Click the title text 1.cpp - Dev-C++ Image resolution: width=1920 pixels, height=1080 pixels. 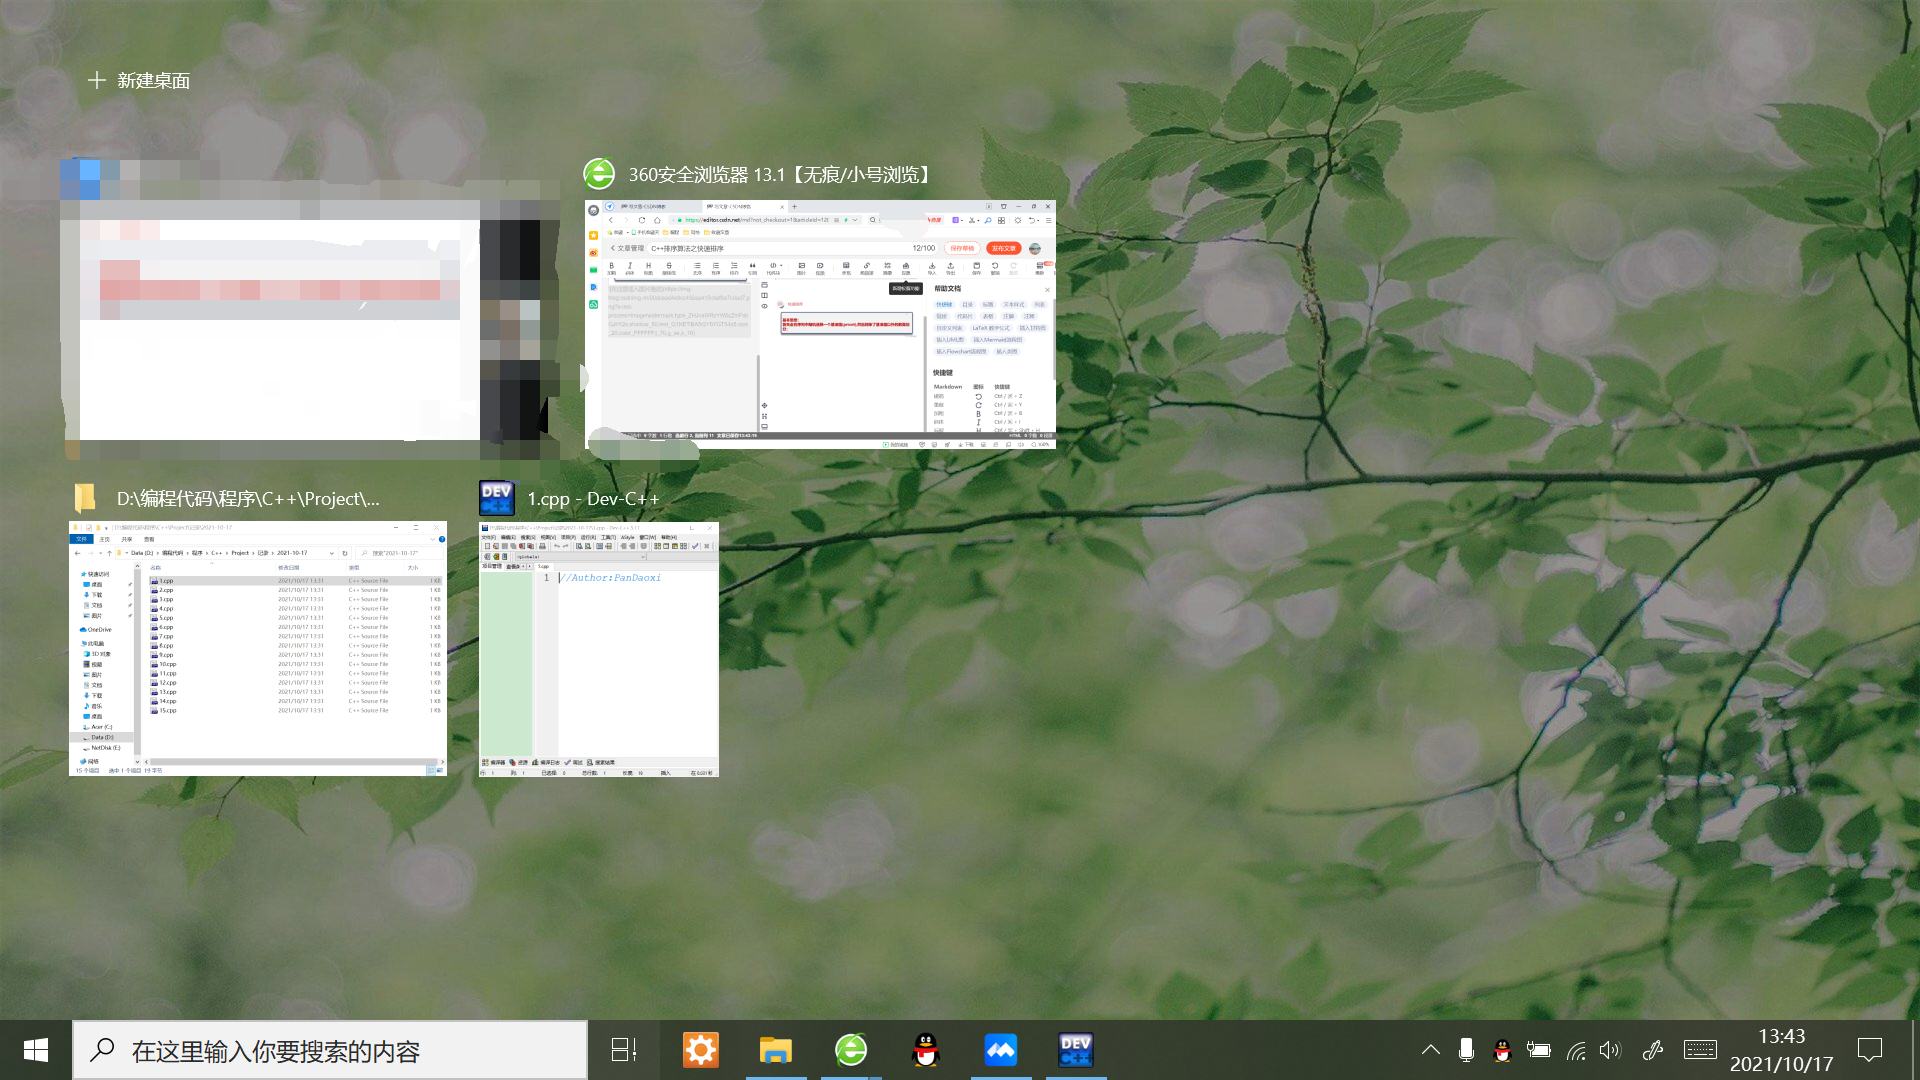[x=593, y=498]
